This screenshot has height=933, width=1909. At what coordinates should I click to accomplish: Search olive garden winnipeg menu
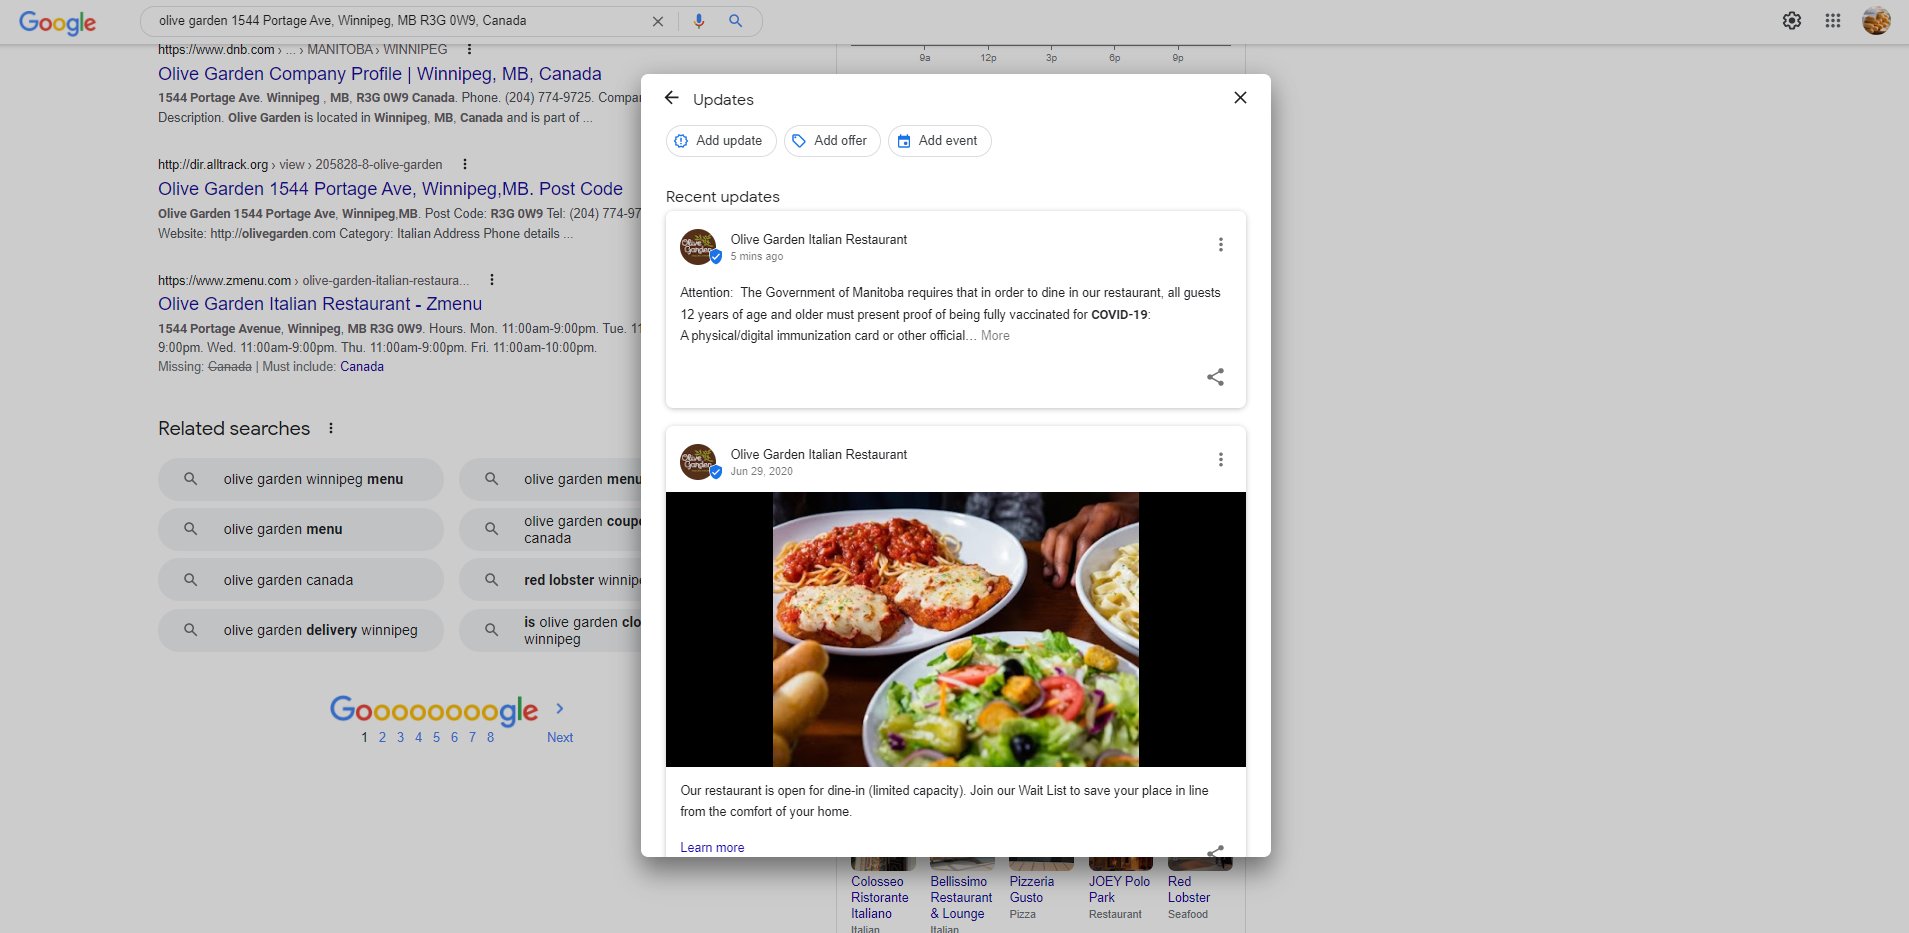(300, 480)
